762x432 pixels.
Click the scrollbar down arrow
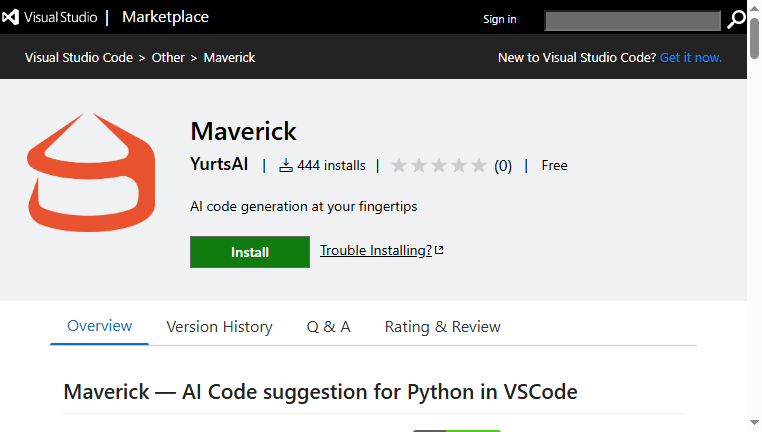tap(754, 423)
